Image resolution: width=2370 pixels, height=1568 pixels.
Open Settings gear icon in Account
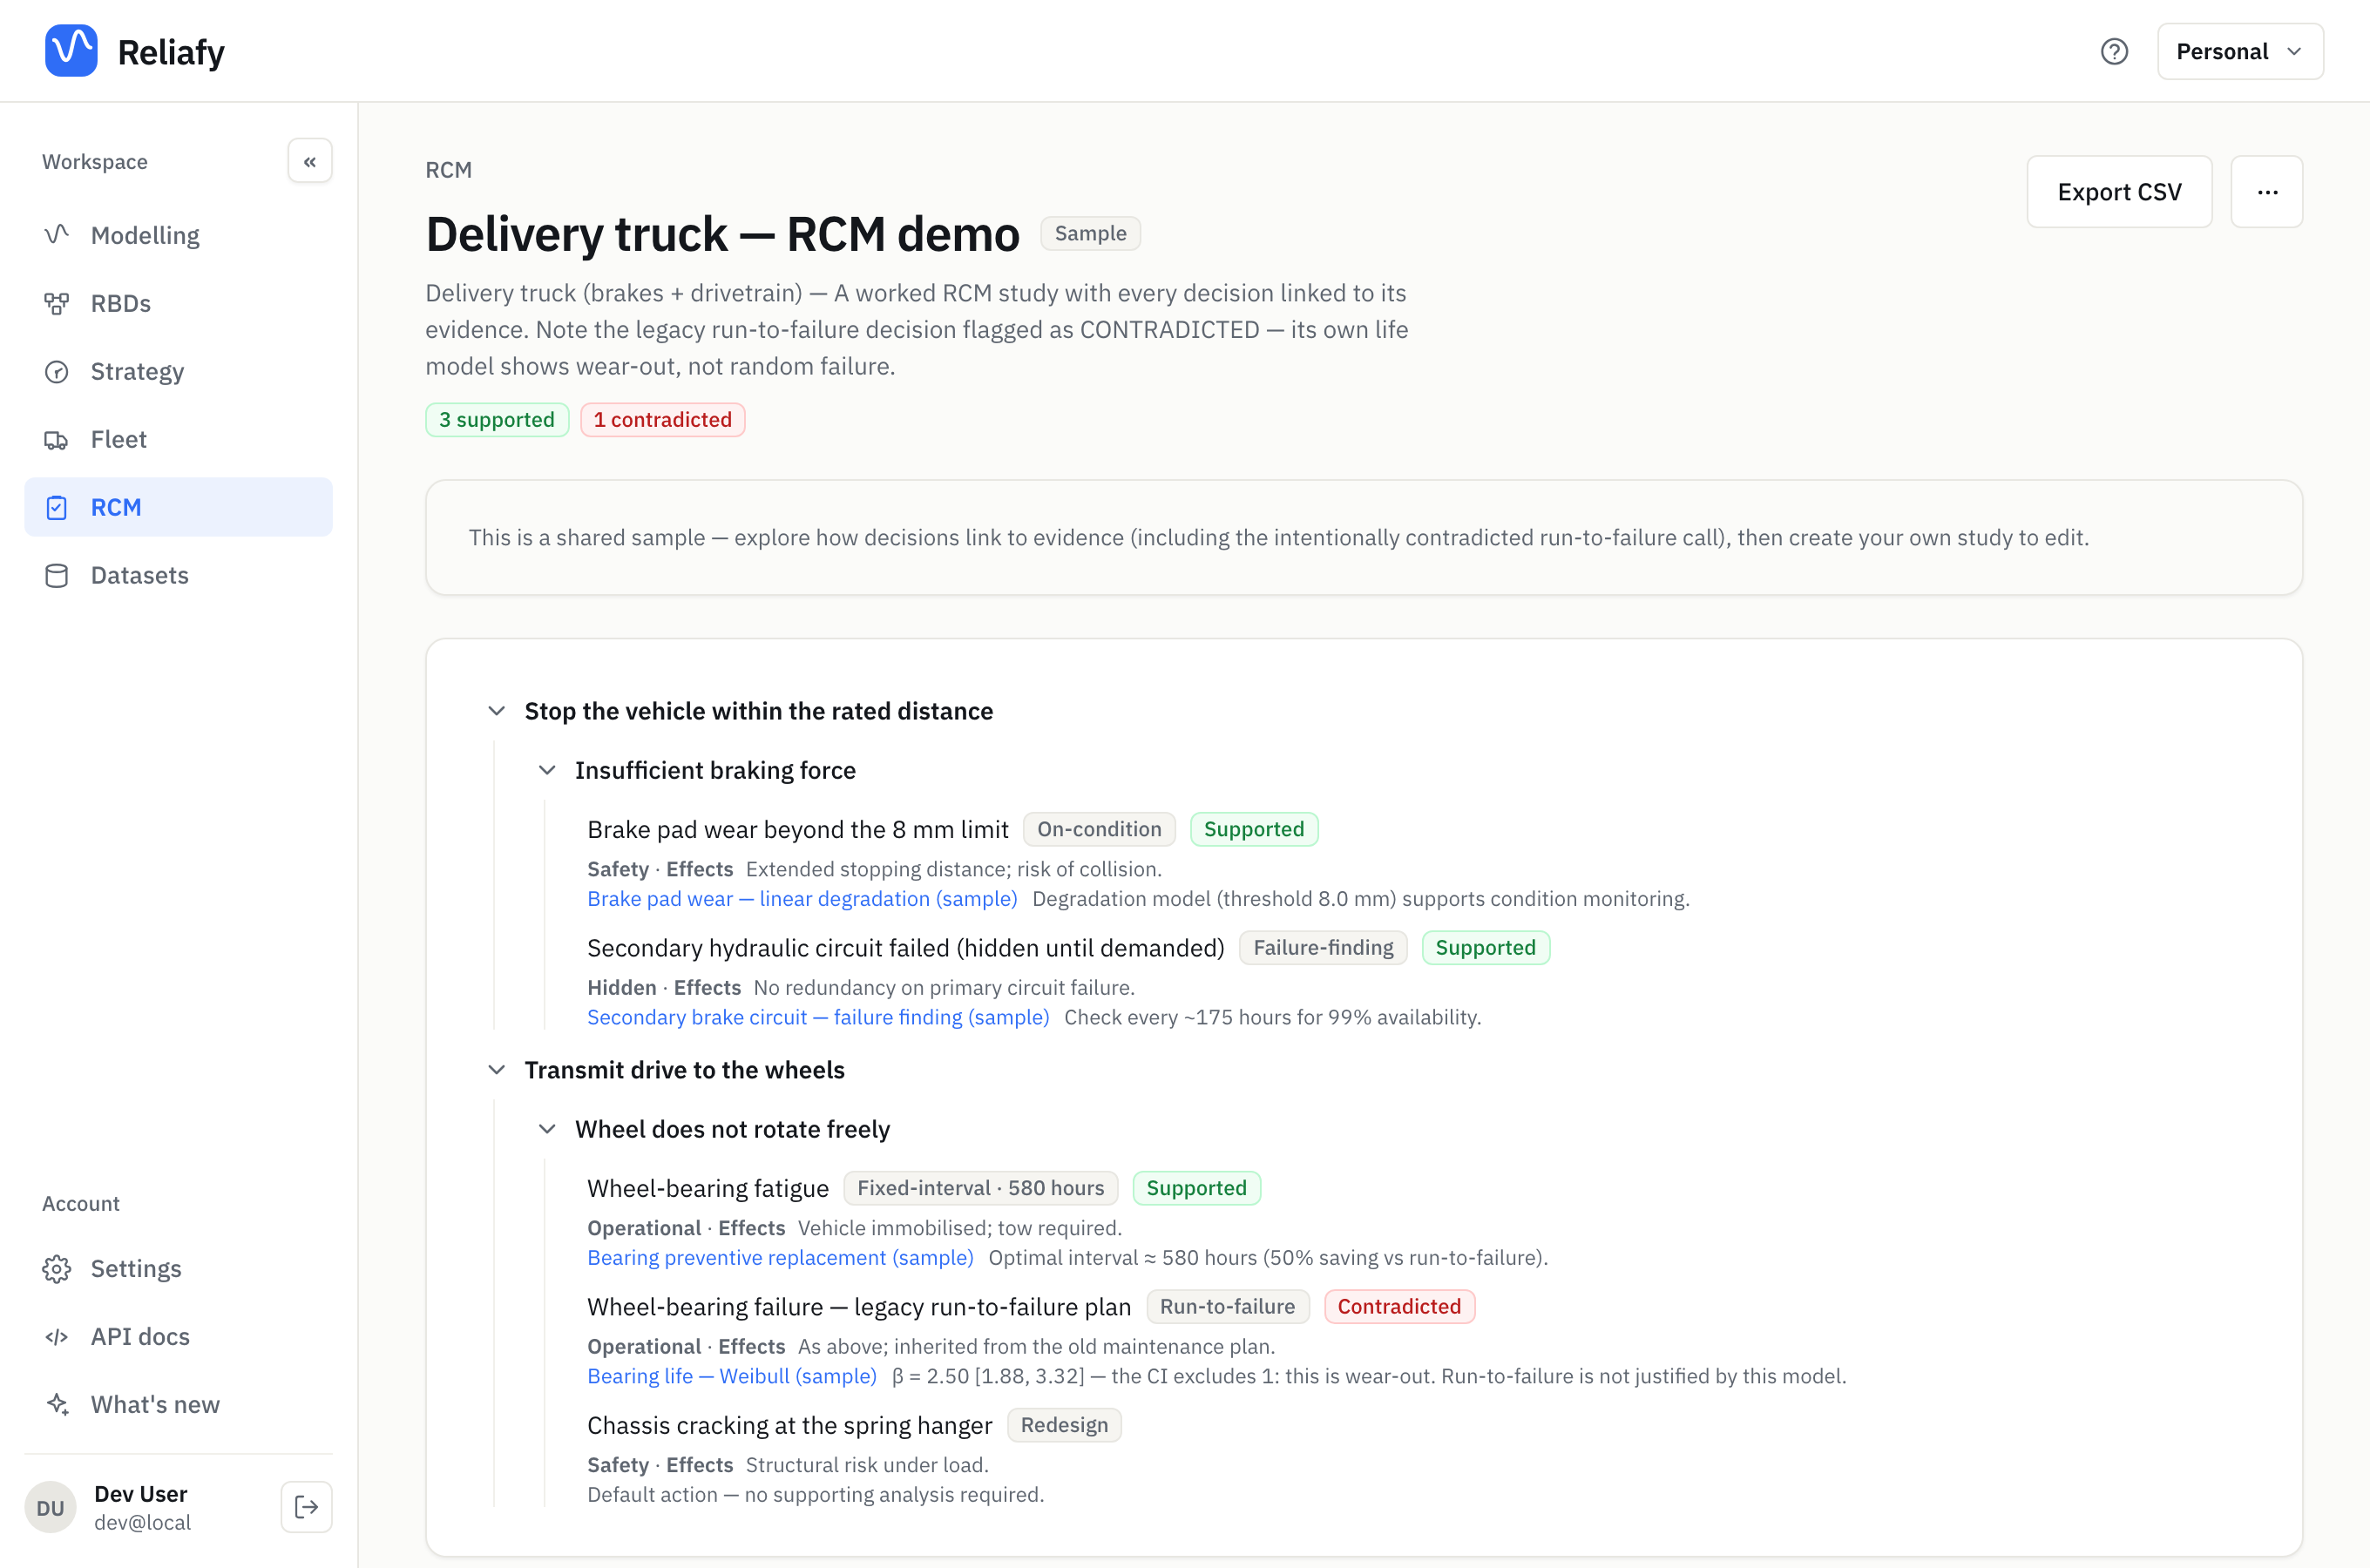(57, 1268)
